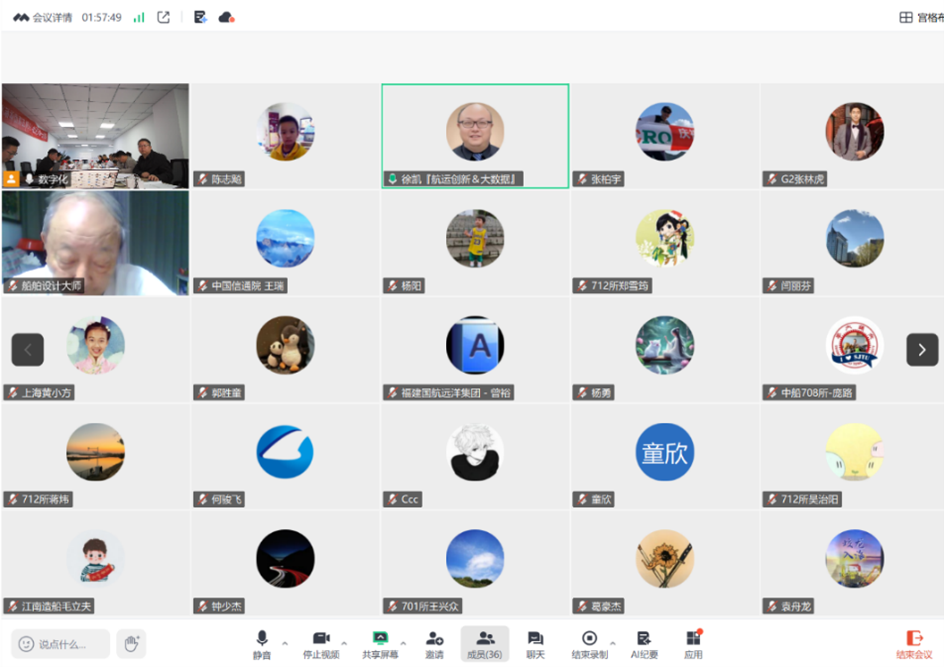Switch layout via 宫格布局 menu
This screenshot has height=667, width=944.
tap(920, 17)
